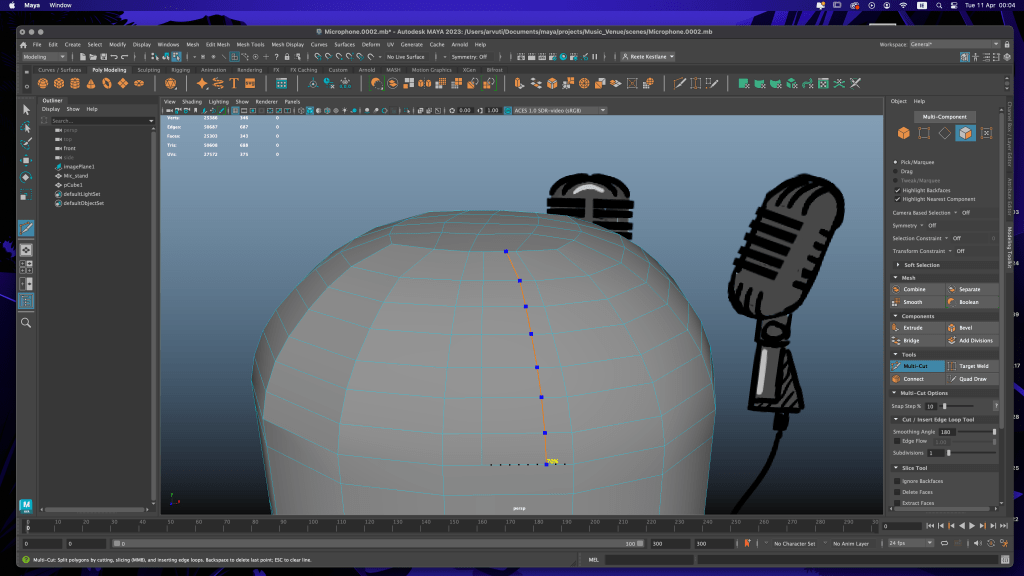Select the polygon cone shelf icon

(90, 84)
